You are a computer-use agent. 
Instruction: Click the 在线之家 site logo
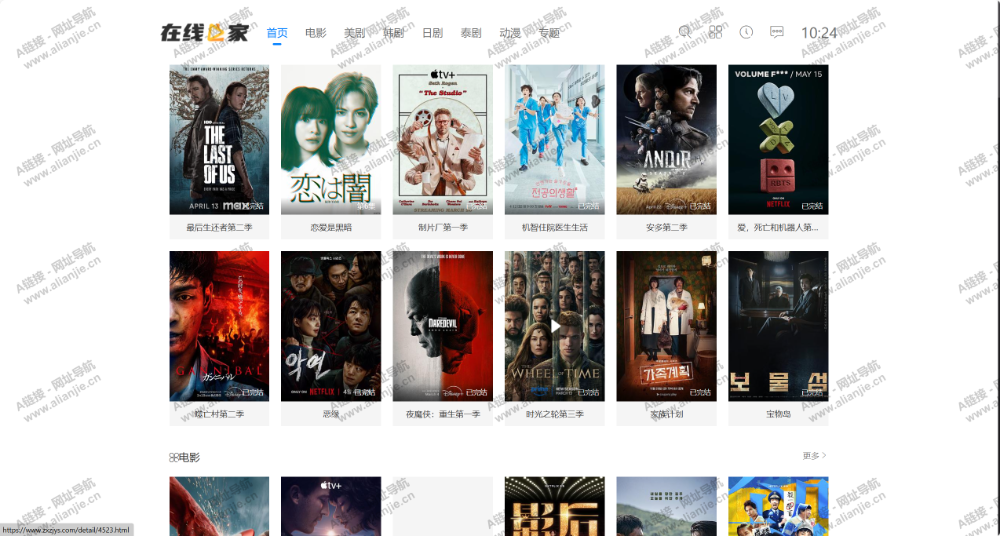click(205, 33)
